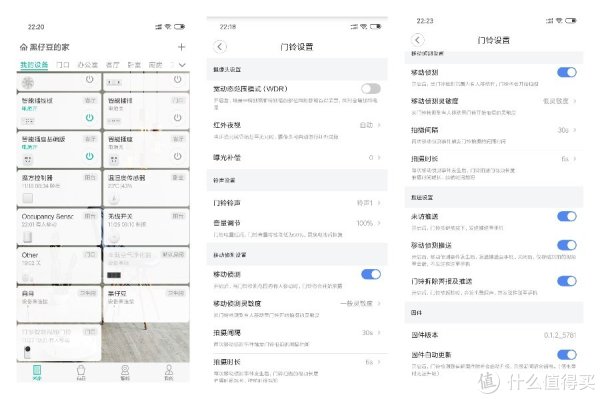Open 门铃铃声 ringtone selection row
The height and width of the screenshot is (399, 600).
pyautogui.click(x=297, y=203)
